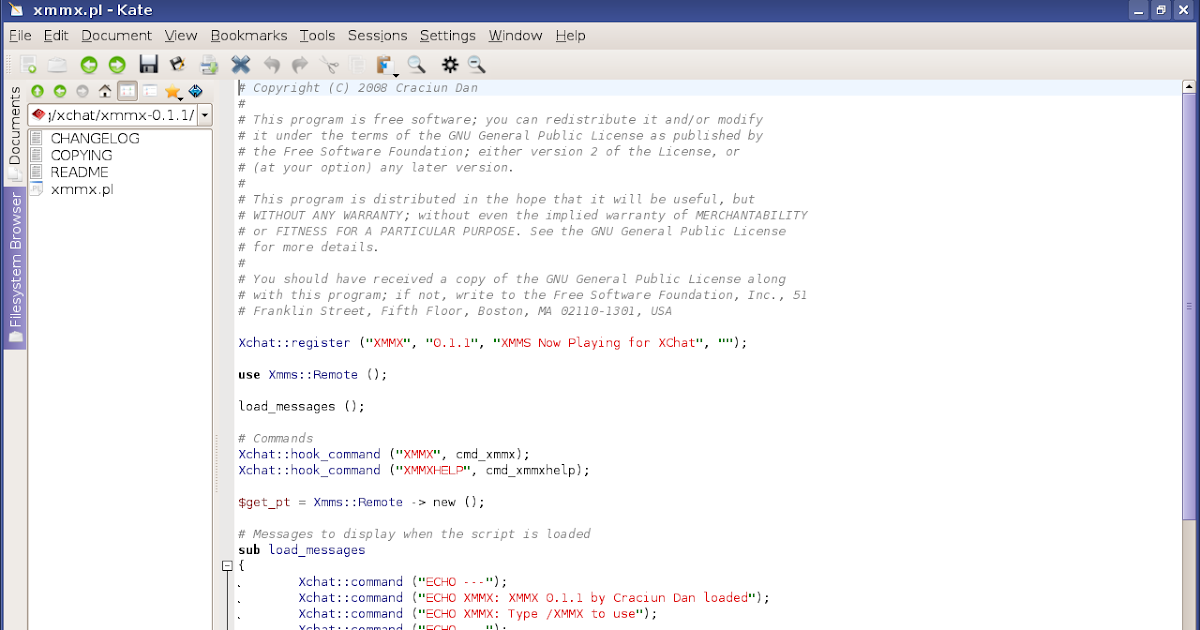Close the document with the blue X icon
The width and height of the screenshot is (1200, 630).
241,65
